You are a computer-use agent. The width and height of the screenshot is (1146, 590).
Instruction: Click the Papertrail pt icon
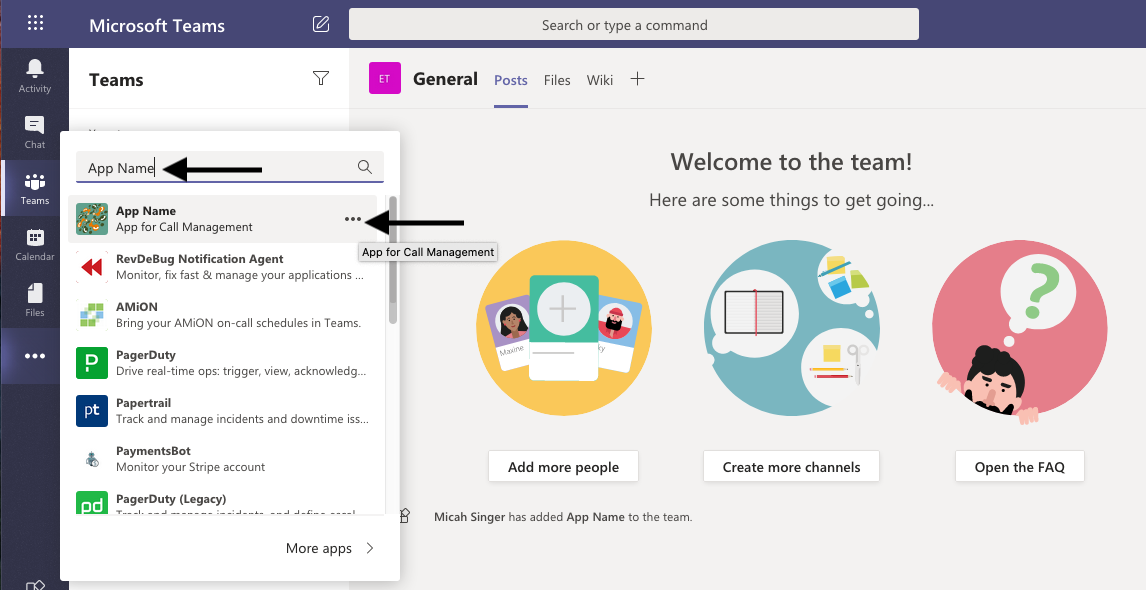[92, 411]
